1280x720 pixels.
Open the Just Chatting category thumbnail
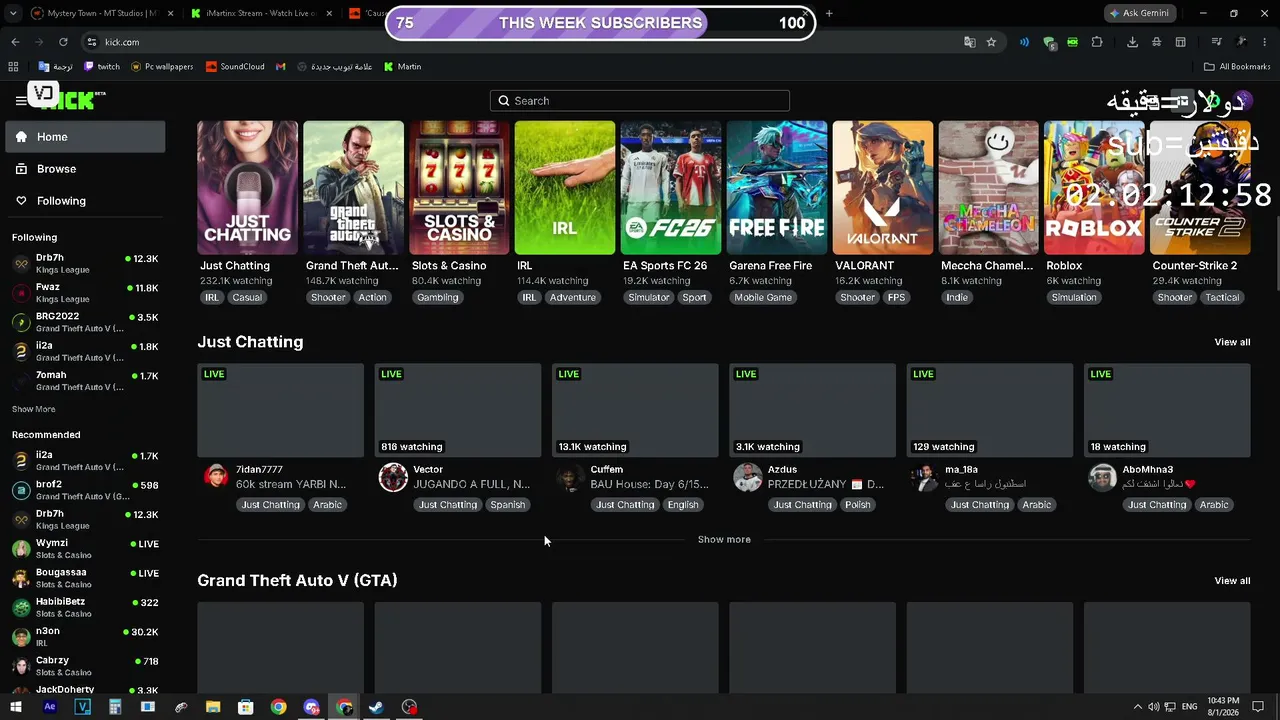(x=247, y=188)
